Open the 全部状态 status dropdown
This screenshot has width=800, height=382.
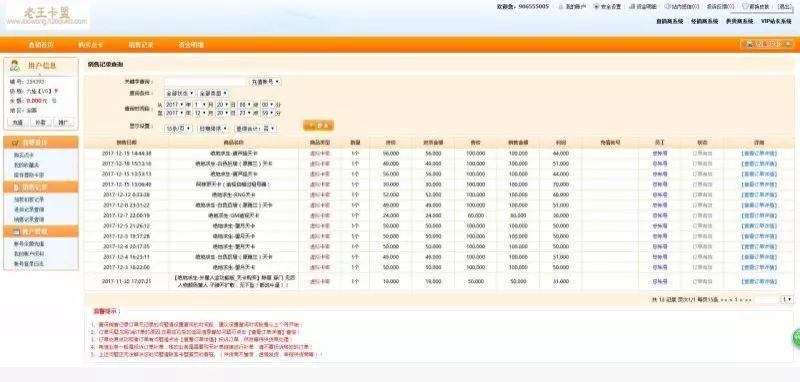[180, 93]
